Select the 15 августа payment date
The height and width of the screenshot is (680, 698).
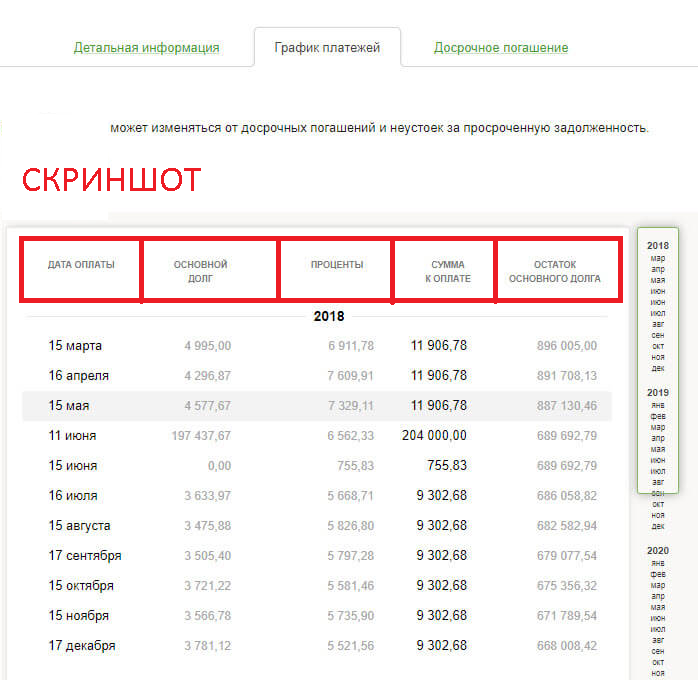tap(79, 526)
